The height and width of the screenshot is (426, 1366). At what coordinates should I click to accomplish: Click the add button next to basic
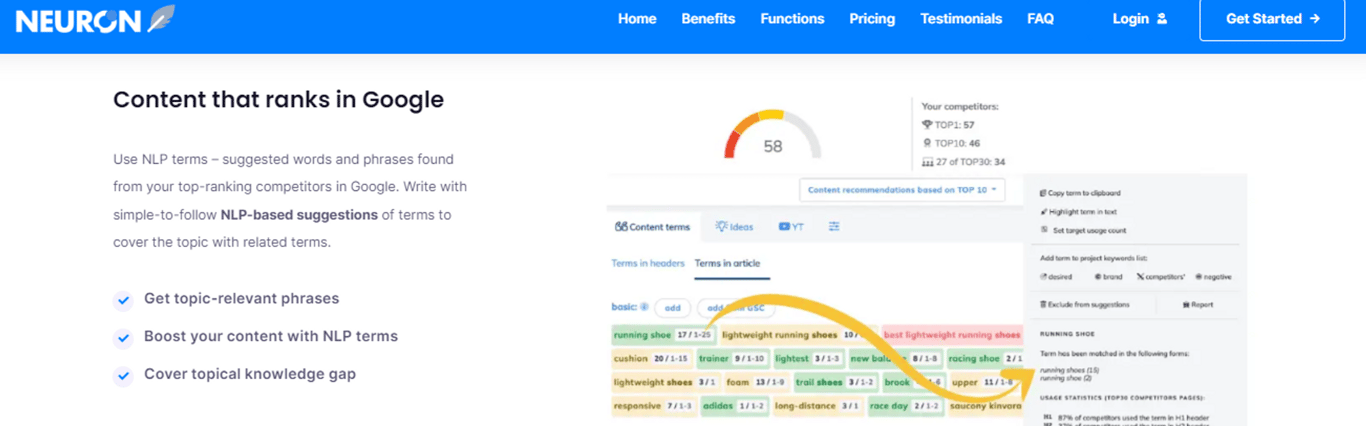tap(673, 308)
